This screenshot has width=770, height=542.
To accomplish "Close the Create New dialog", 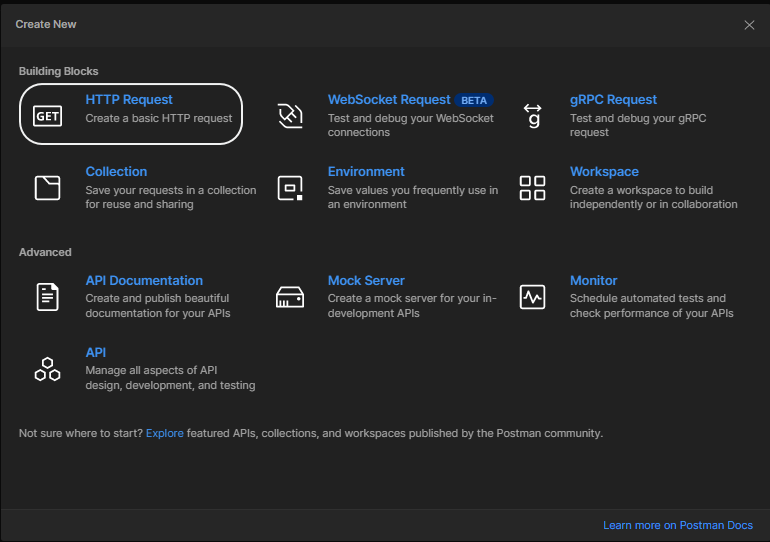I will pos(749,25).
